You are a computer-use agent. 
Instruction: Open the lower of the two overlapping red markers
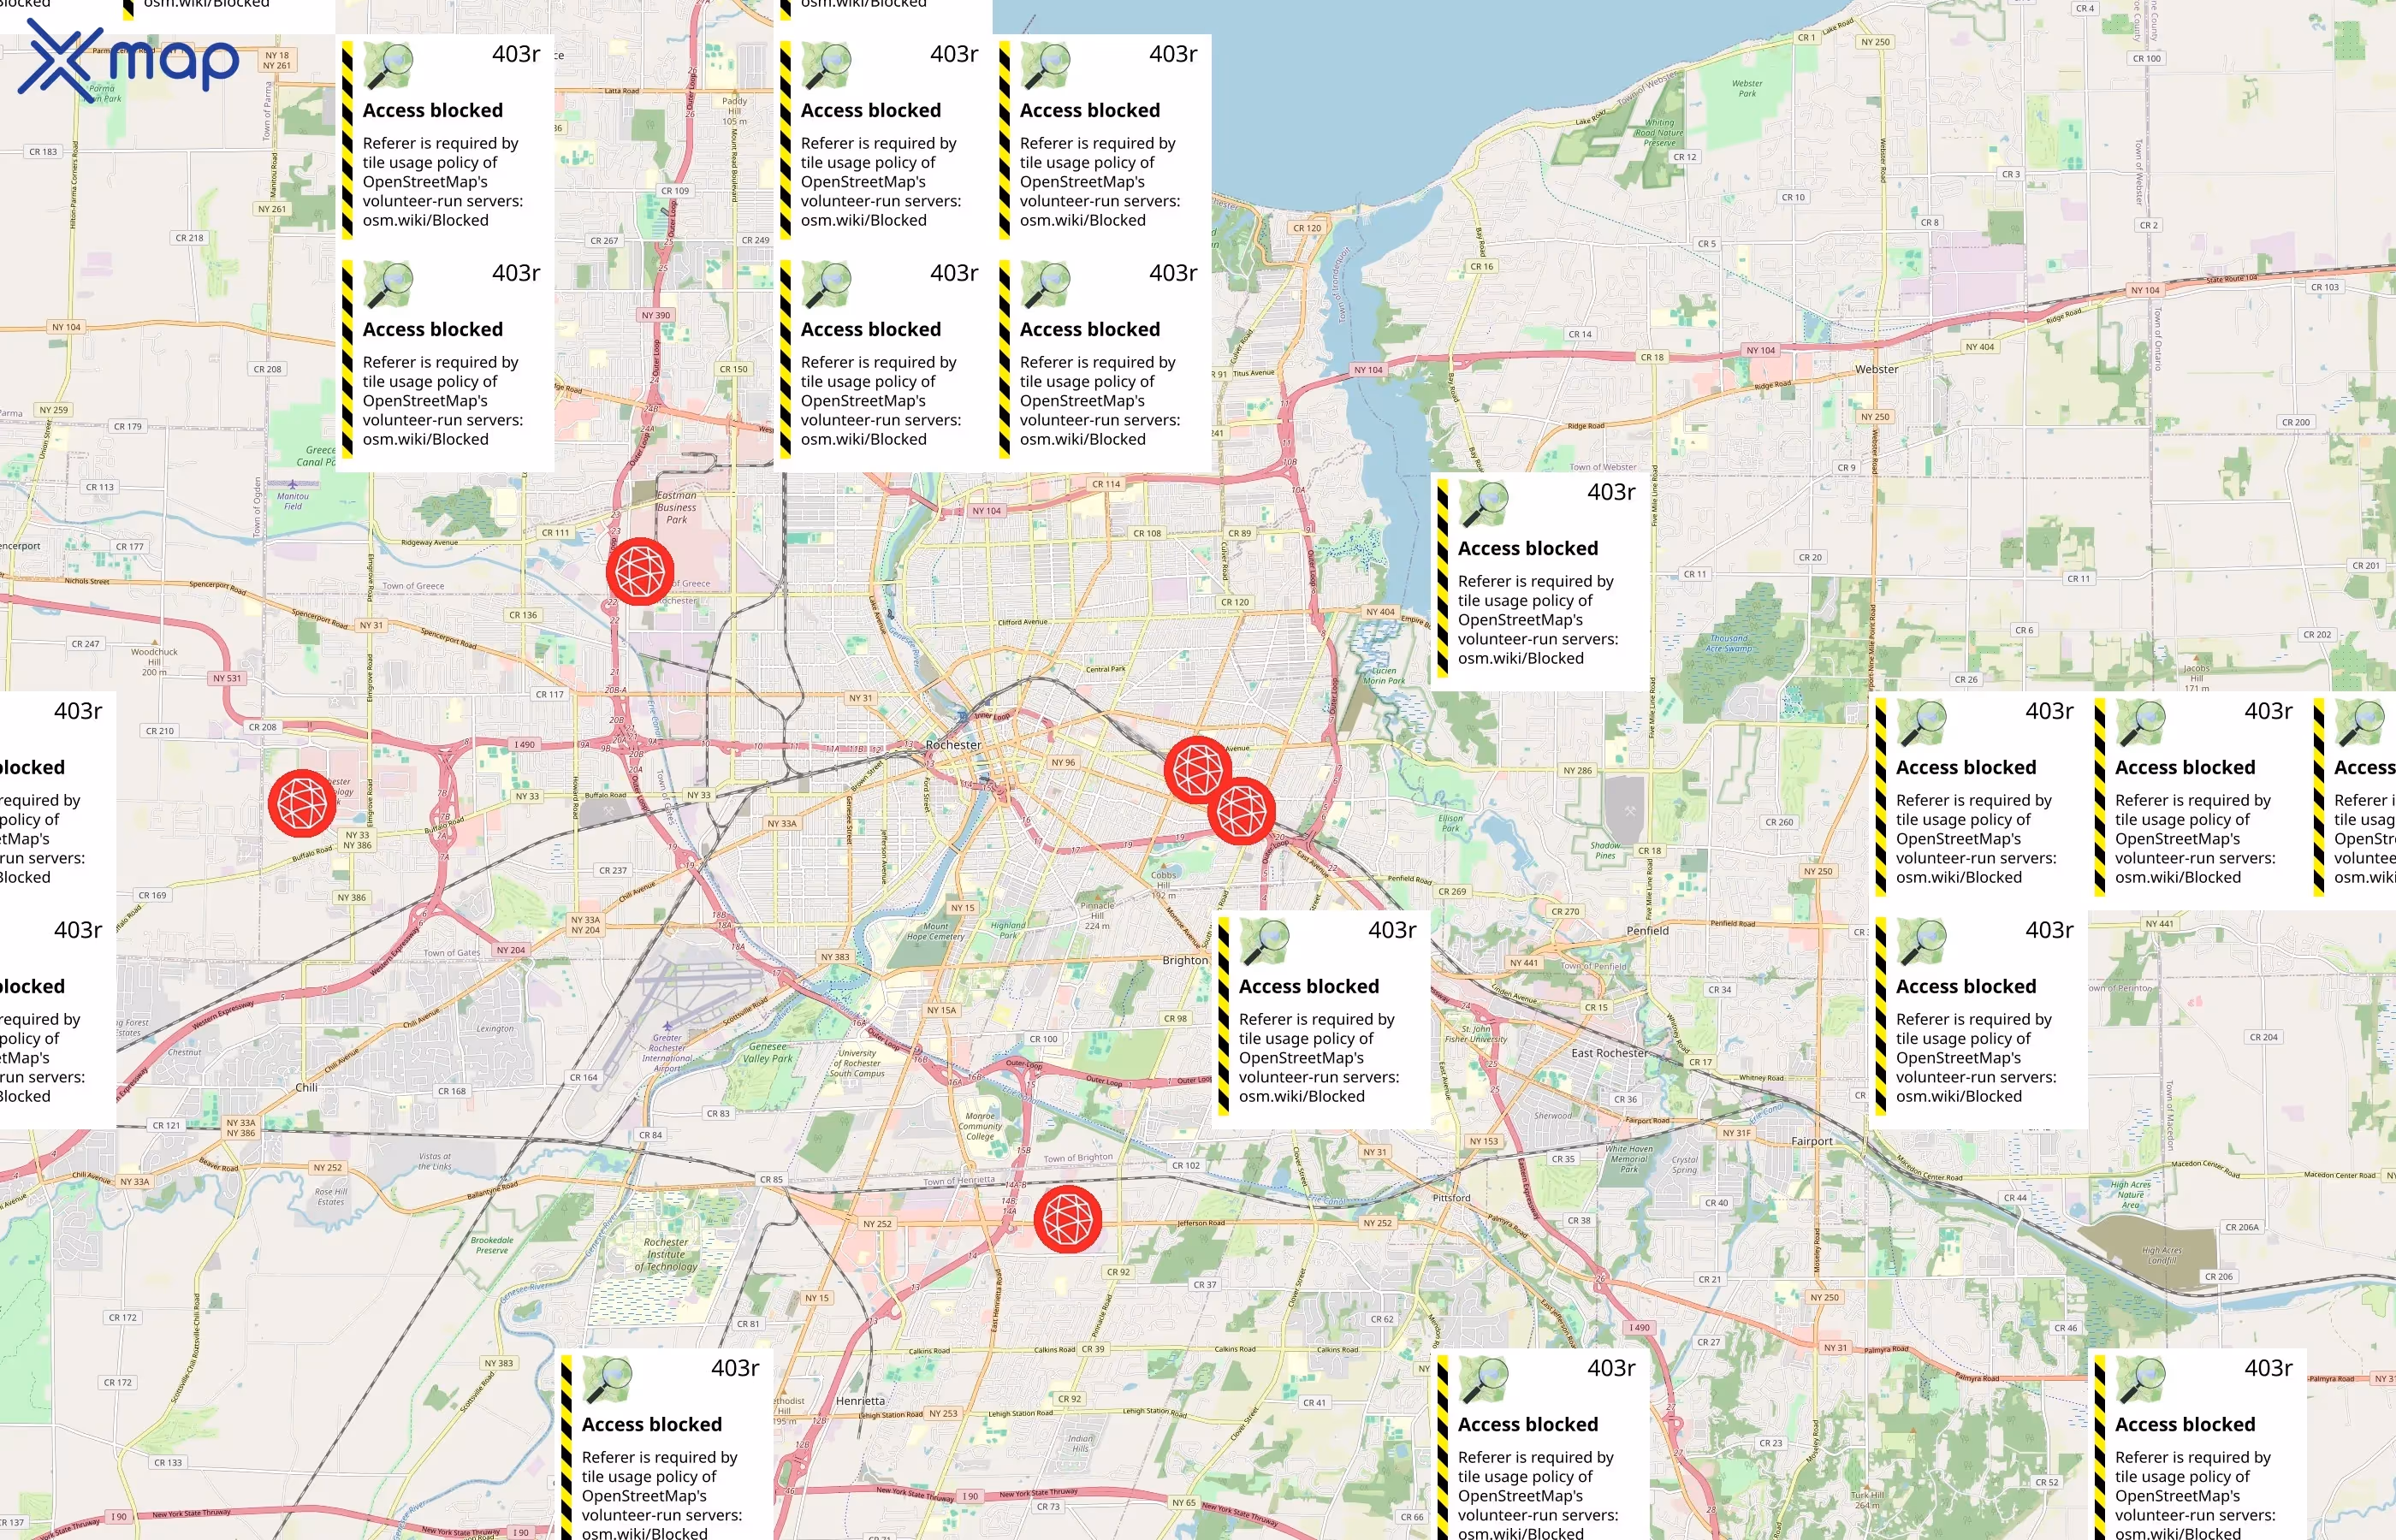[x=1242, y=811]
